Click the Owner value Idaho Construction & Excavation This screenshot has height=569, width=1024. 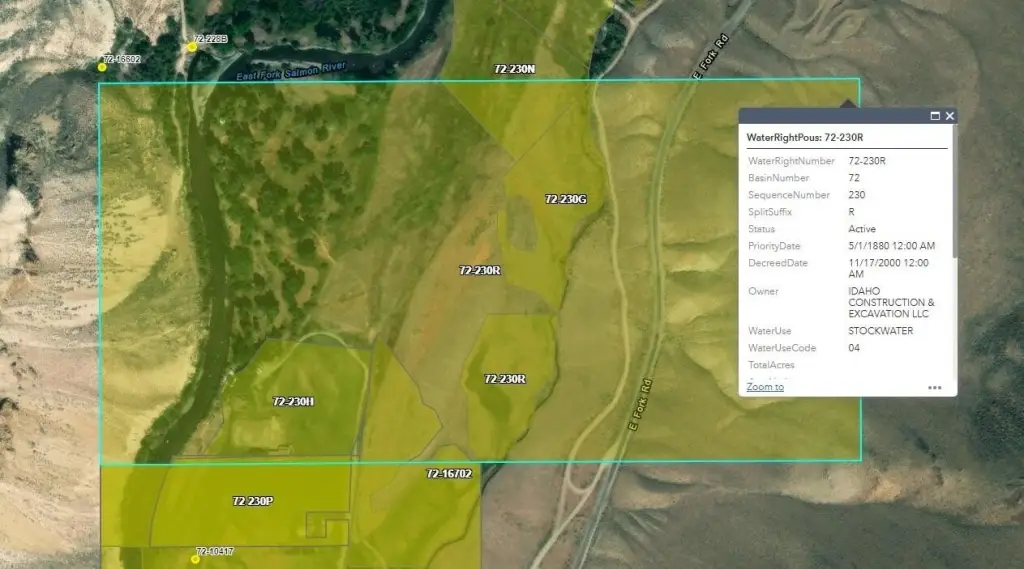[x=891, y=302]
